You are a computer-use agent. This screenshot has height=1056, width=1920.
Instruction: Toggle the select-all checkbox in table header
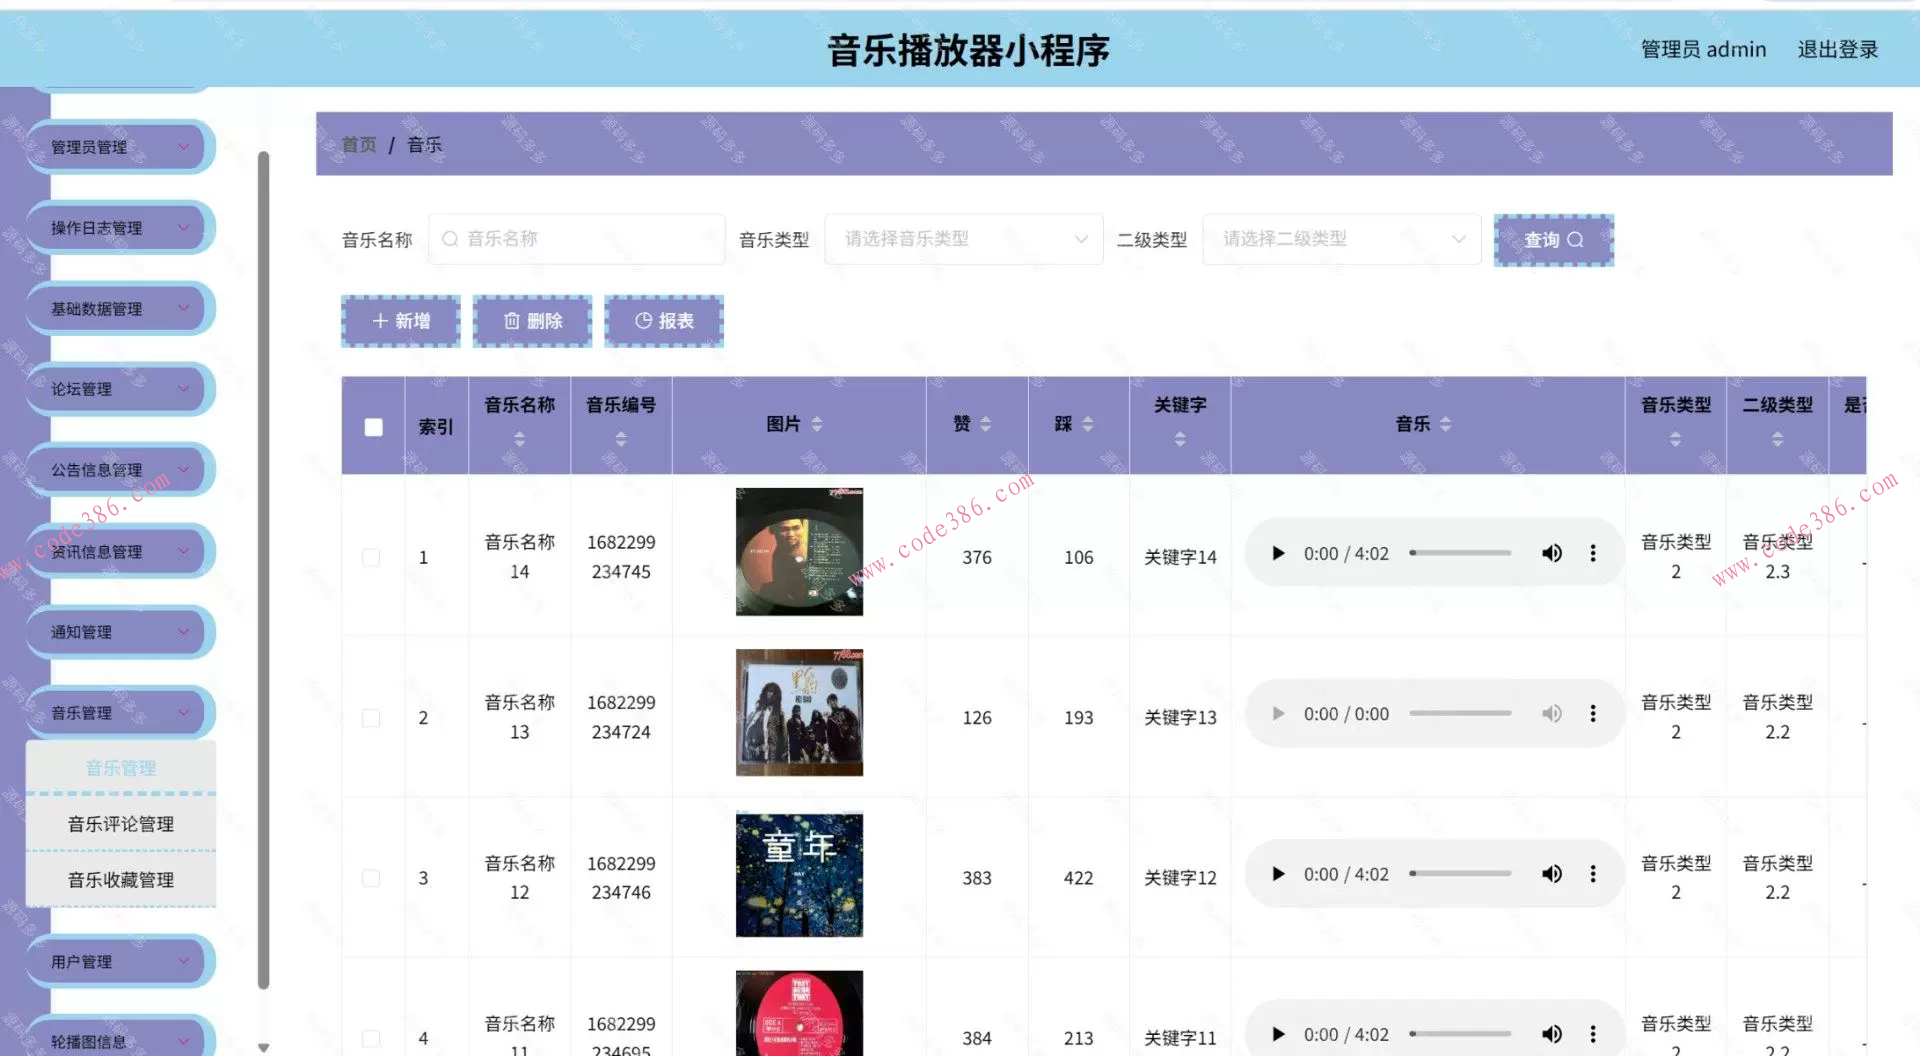pyautogui.click(x=374, y=427)
